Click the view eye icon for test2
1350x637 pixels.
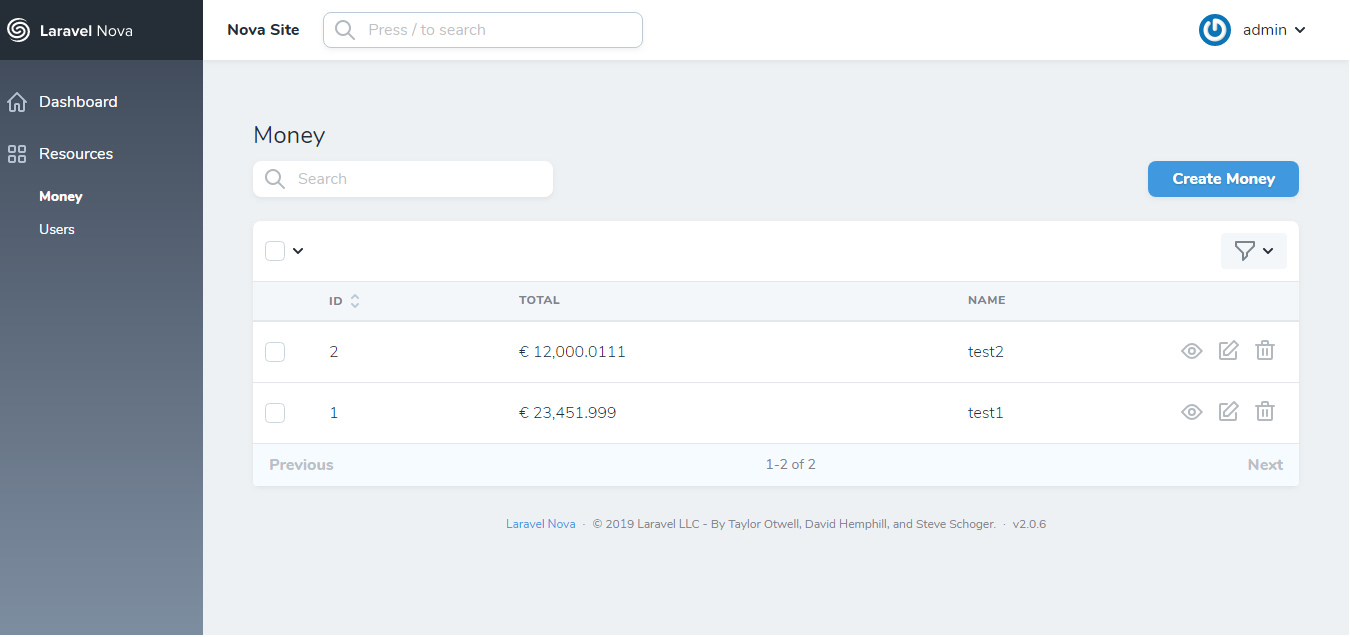click(x=1191, y=351)
